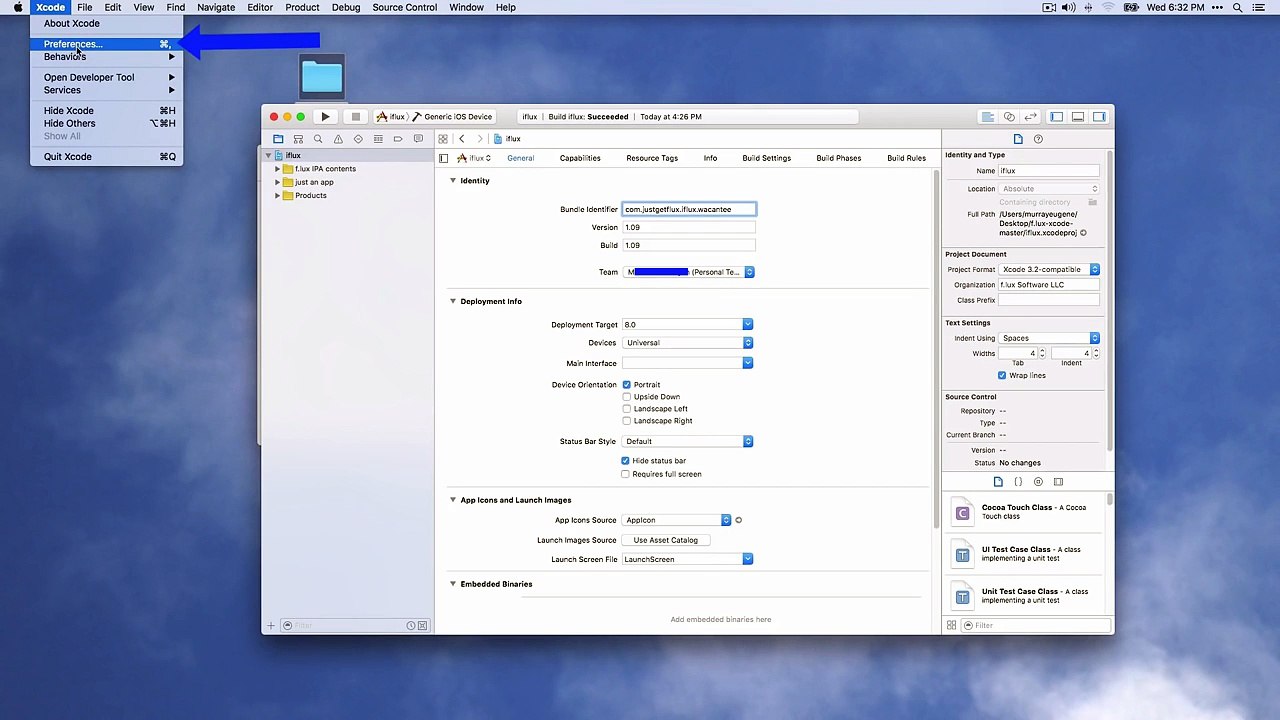The image size is (1280, 720).
Task: Go forward in editor history
Action: coord(480,139)
